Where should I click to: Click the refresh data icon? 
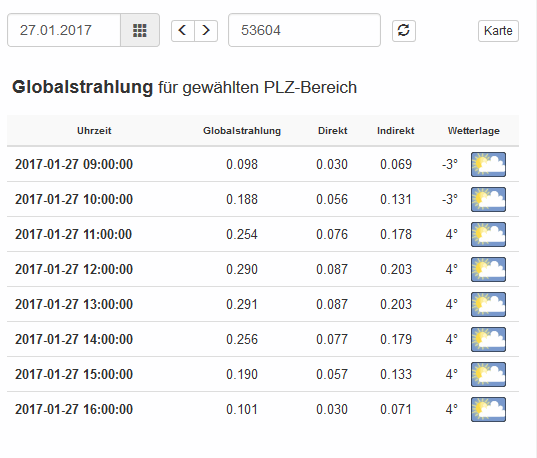tap(404, 30)
